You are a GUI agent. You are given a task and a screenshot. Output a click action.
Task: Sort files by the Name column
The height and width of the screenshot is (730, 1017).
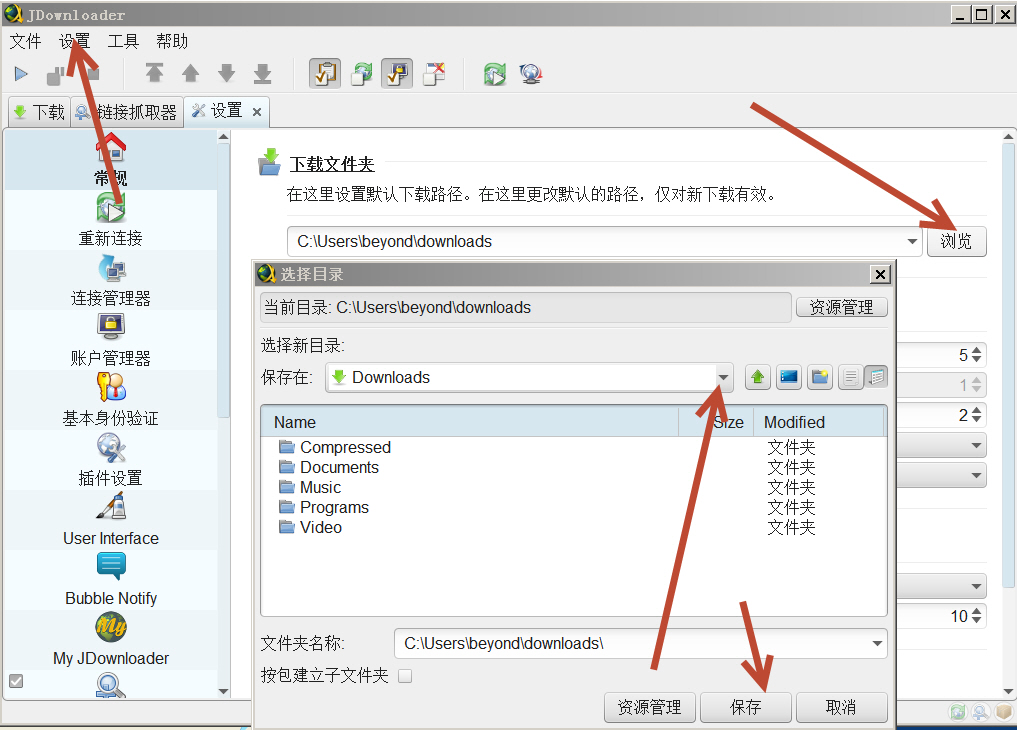pyautogui.click(x=470, y=422)
